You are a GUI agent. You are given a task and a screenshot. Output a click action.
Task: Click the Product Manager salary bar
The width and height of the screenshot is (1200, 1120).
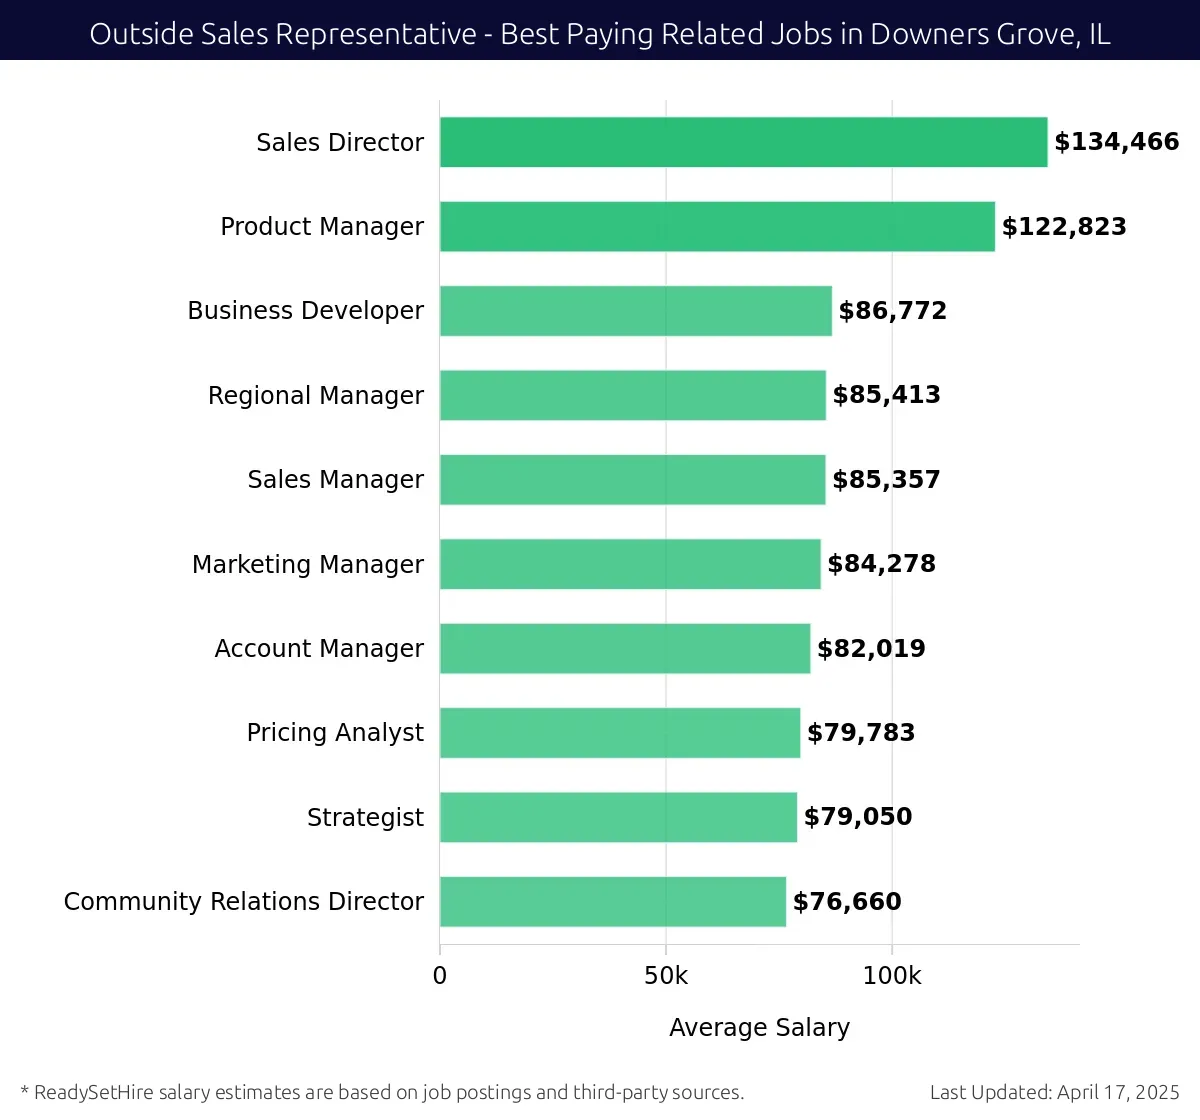[717, 226]
